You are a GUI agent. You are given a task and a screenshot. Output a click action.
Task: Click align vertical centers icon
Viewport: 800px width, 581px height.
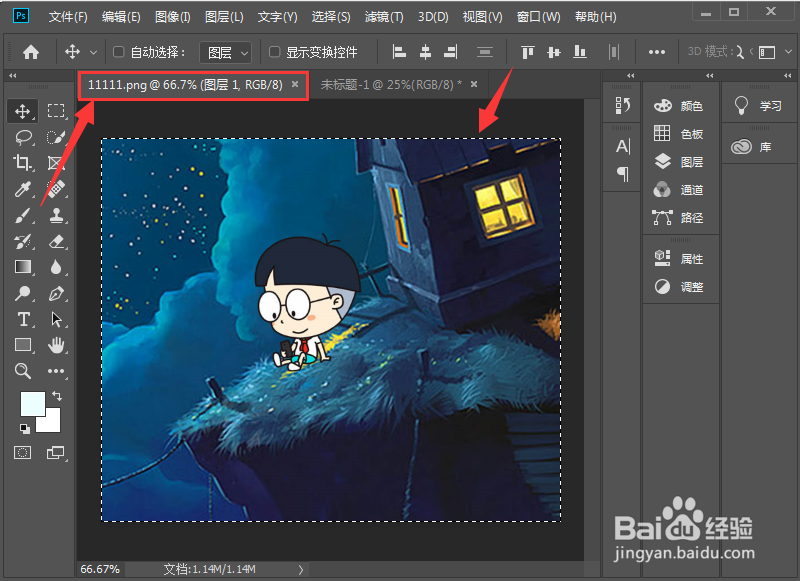click(x=554, y=52)
